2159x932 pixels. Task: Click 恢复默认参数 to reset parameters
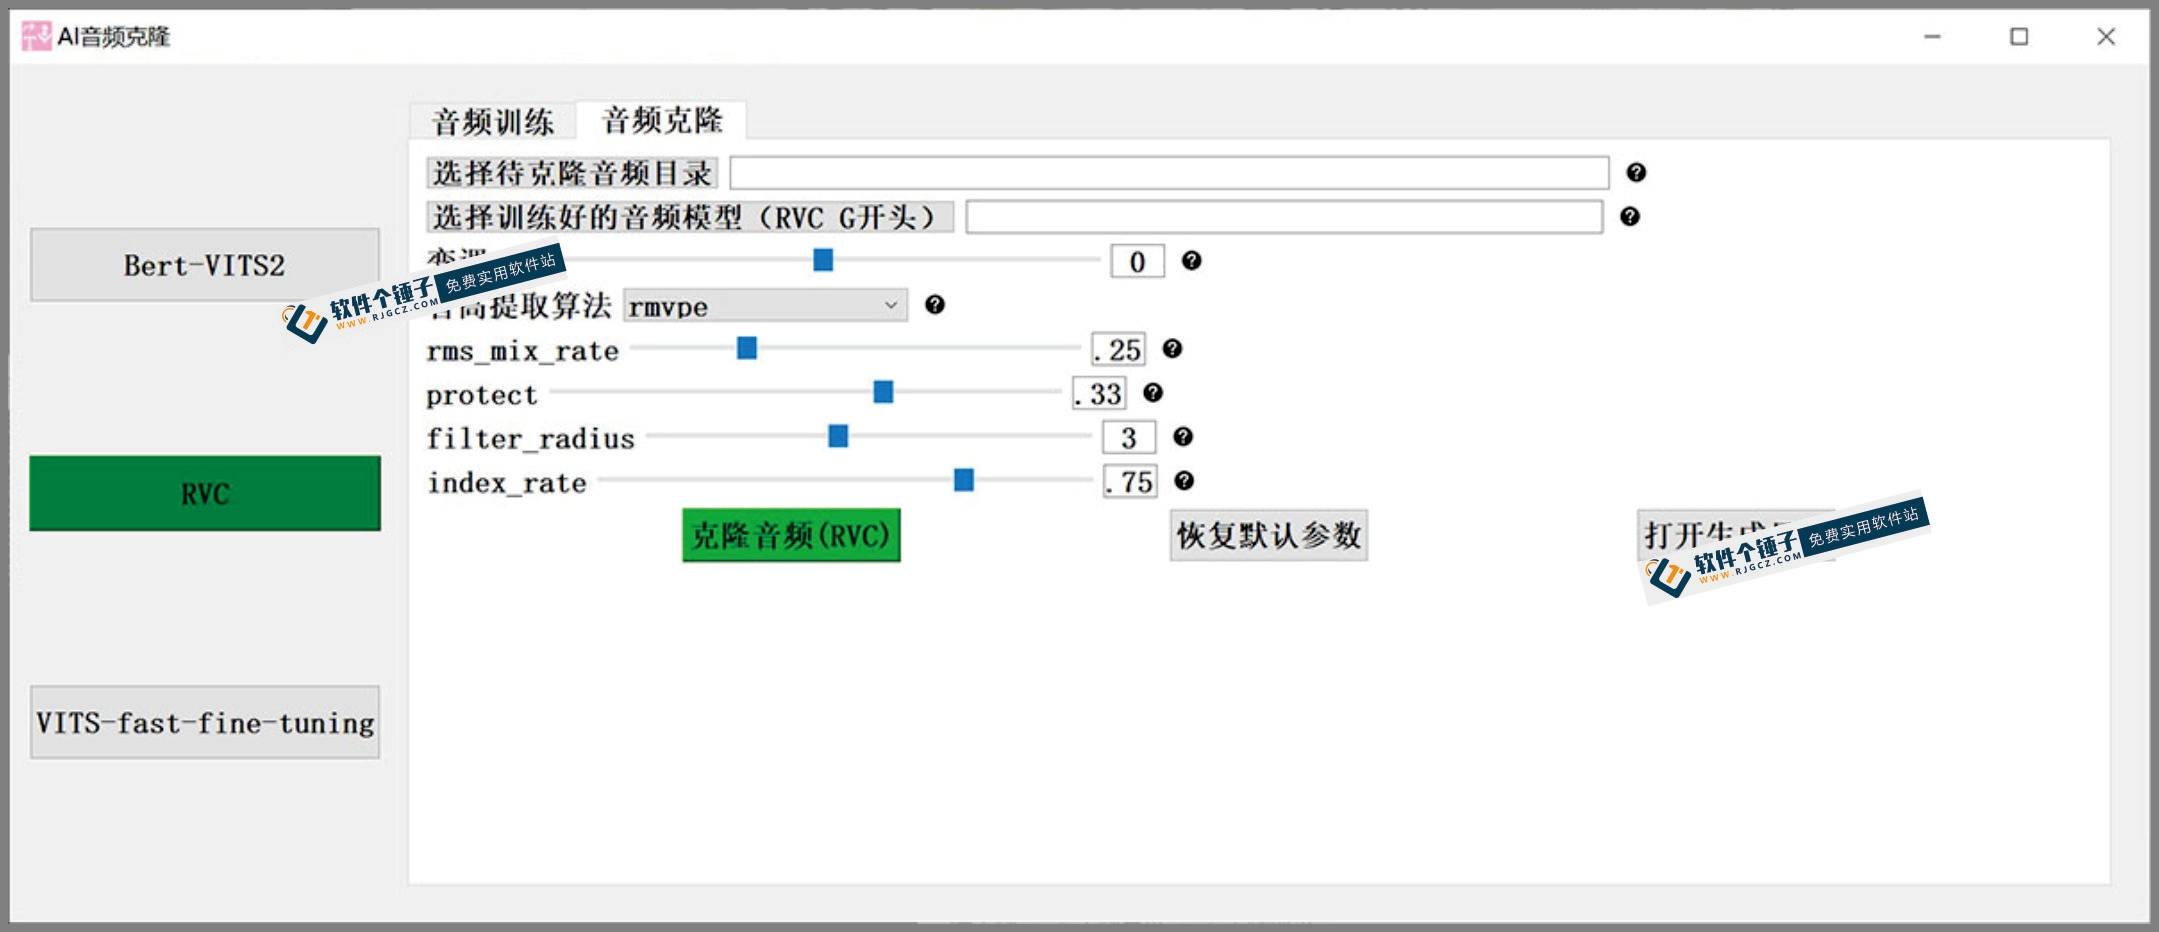pyautogui.click(x=1268, y=535)
